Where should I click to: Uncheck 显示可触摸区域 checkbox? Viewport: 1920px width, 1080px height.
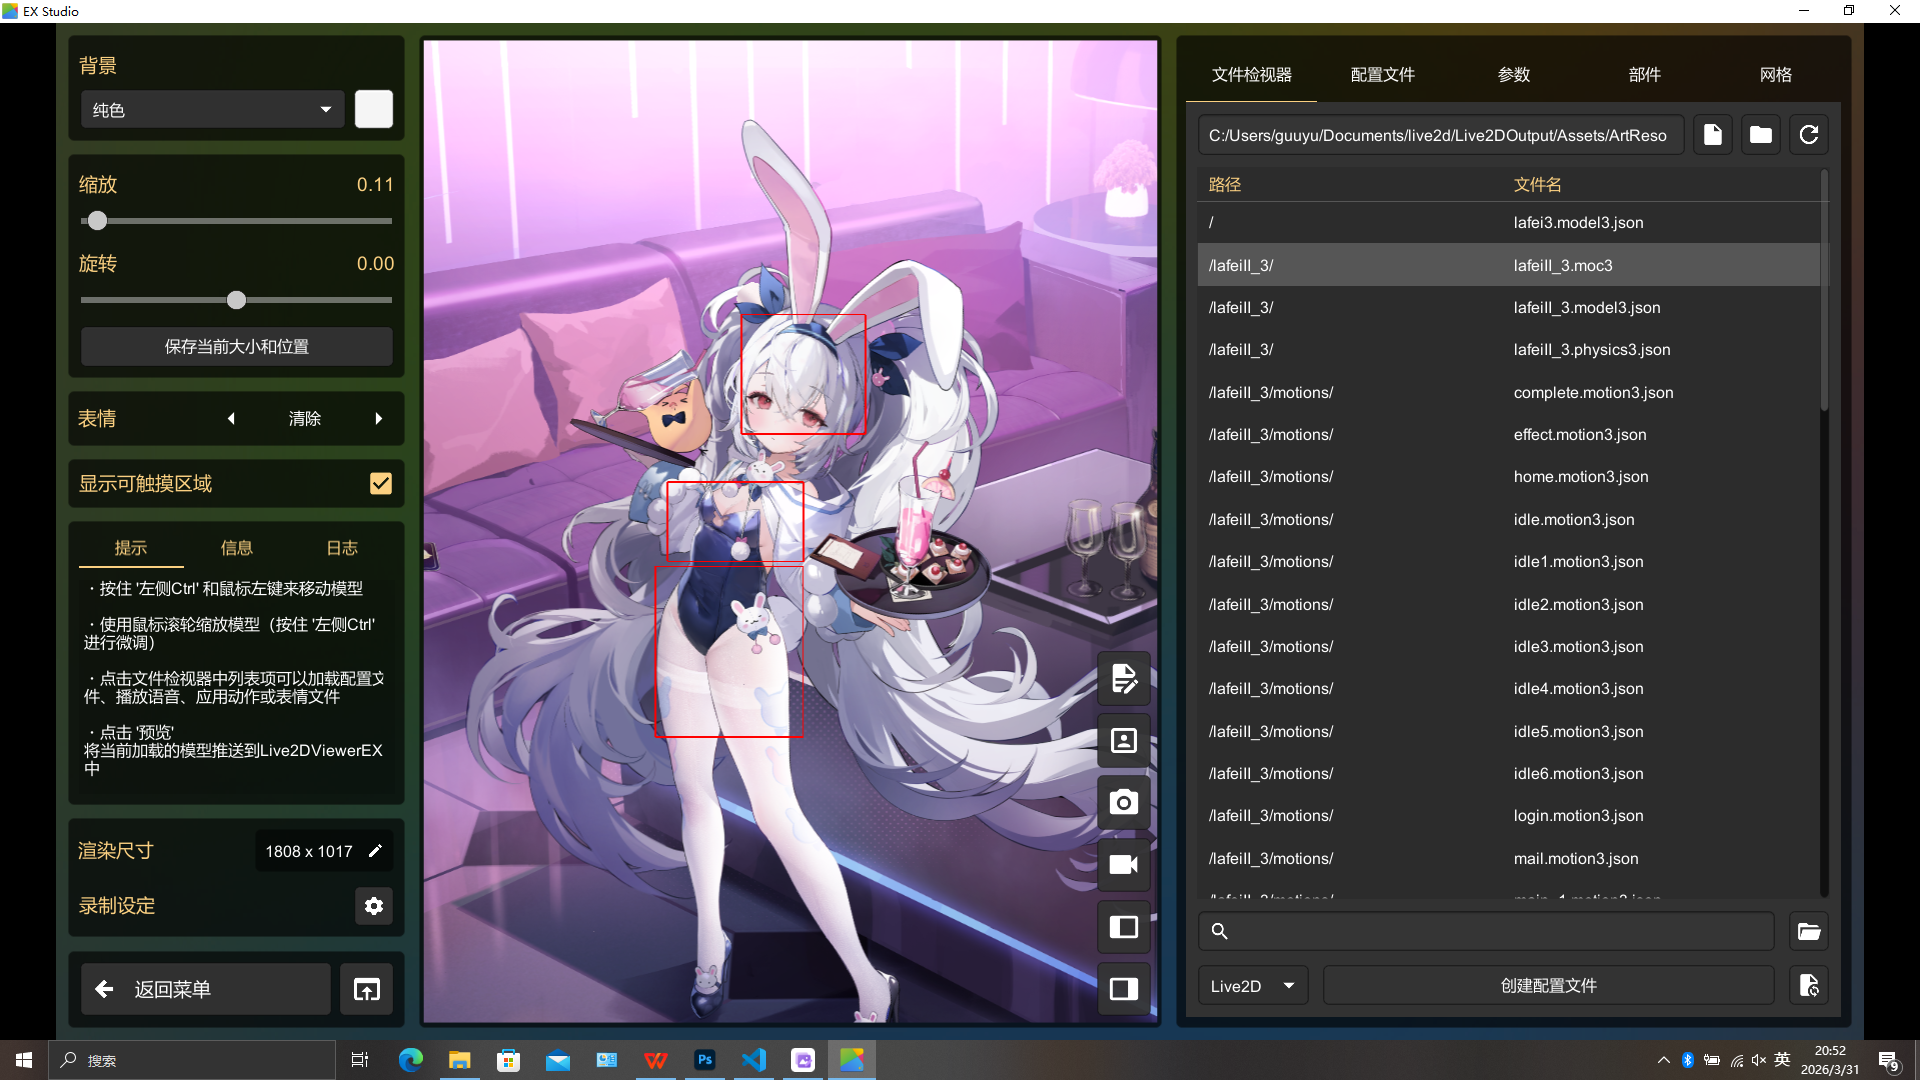380,484
